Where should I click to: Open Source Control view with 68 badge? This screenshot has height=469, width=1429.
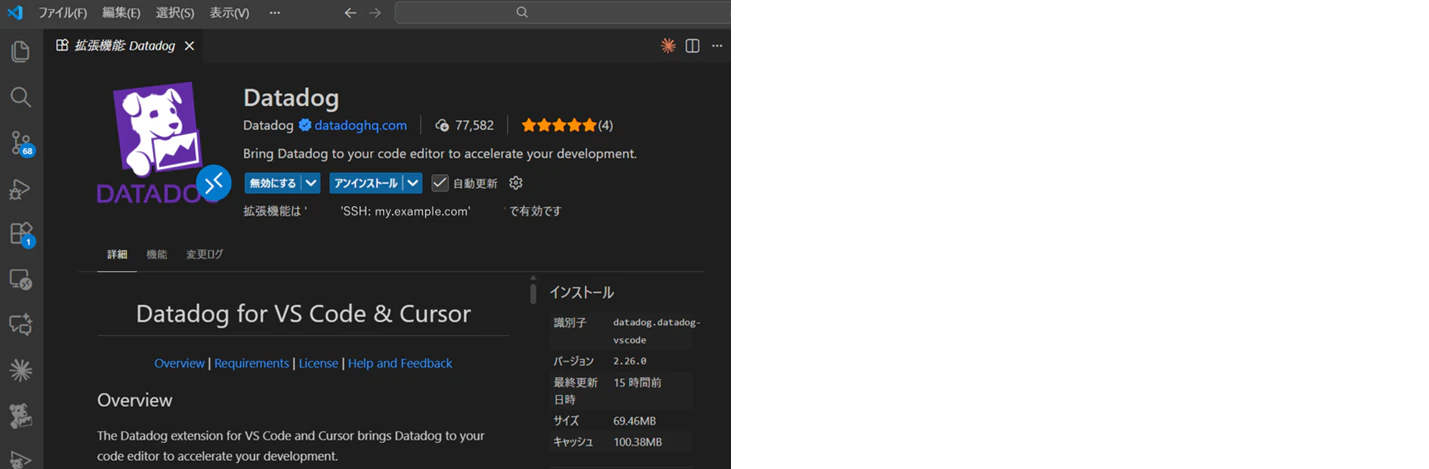[20, 143]
